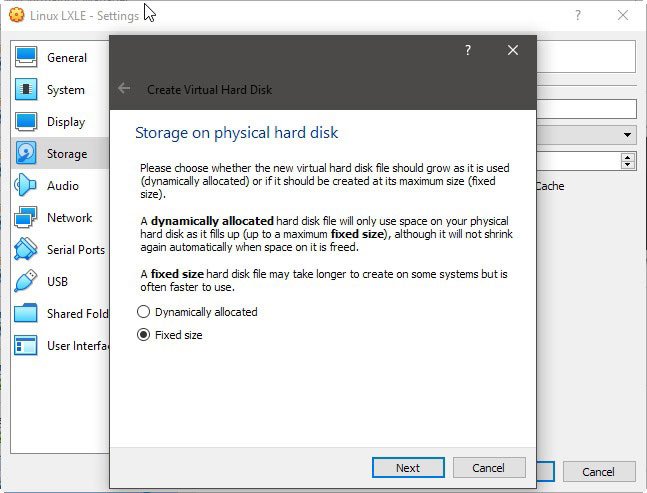The image size is (647, 493).
Task: Close the Create Virtual Hard Disk dialog
Action: pyautogui.click(x=512, y=50)
